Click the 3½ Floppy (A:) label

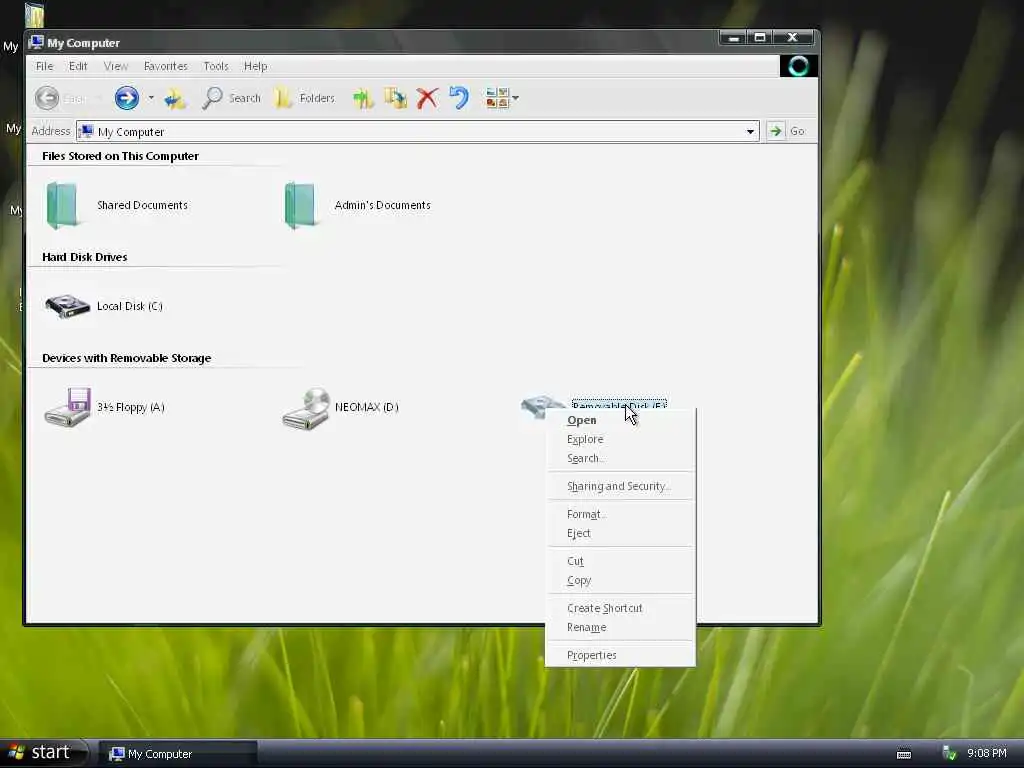pyautogui.click(x=131, y=407)
